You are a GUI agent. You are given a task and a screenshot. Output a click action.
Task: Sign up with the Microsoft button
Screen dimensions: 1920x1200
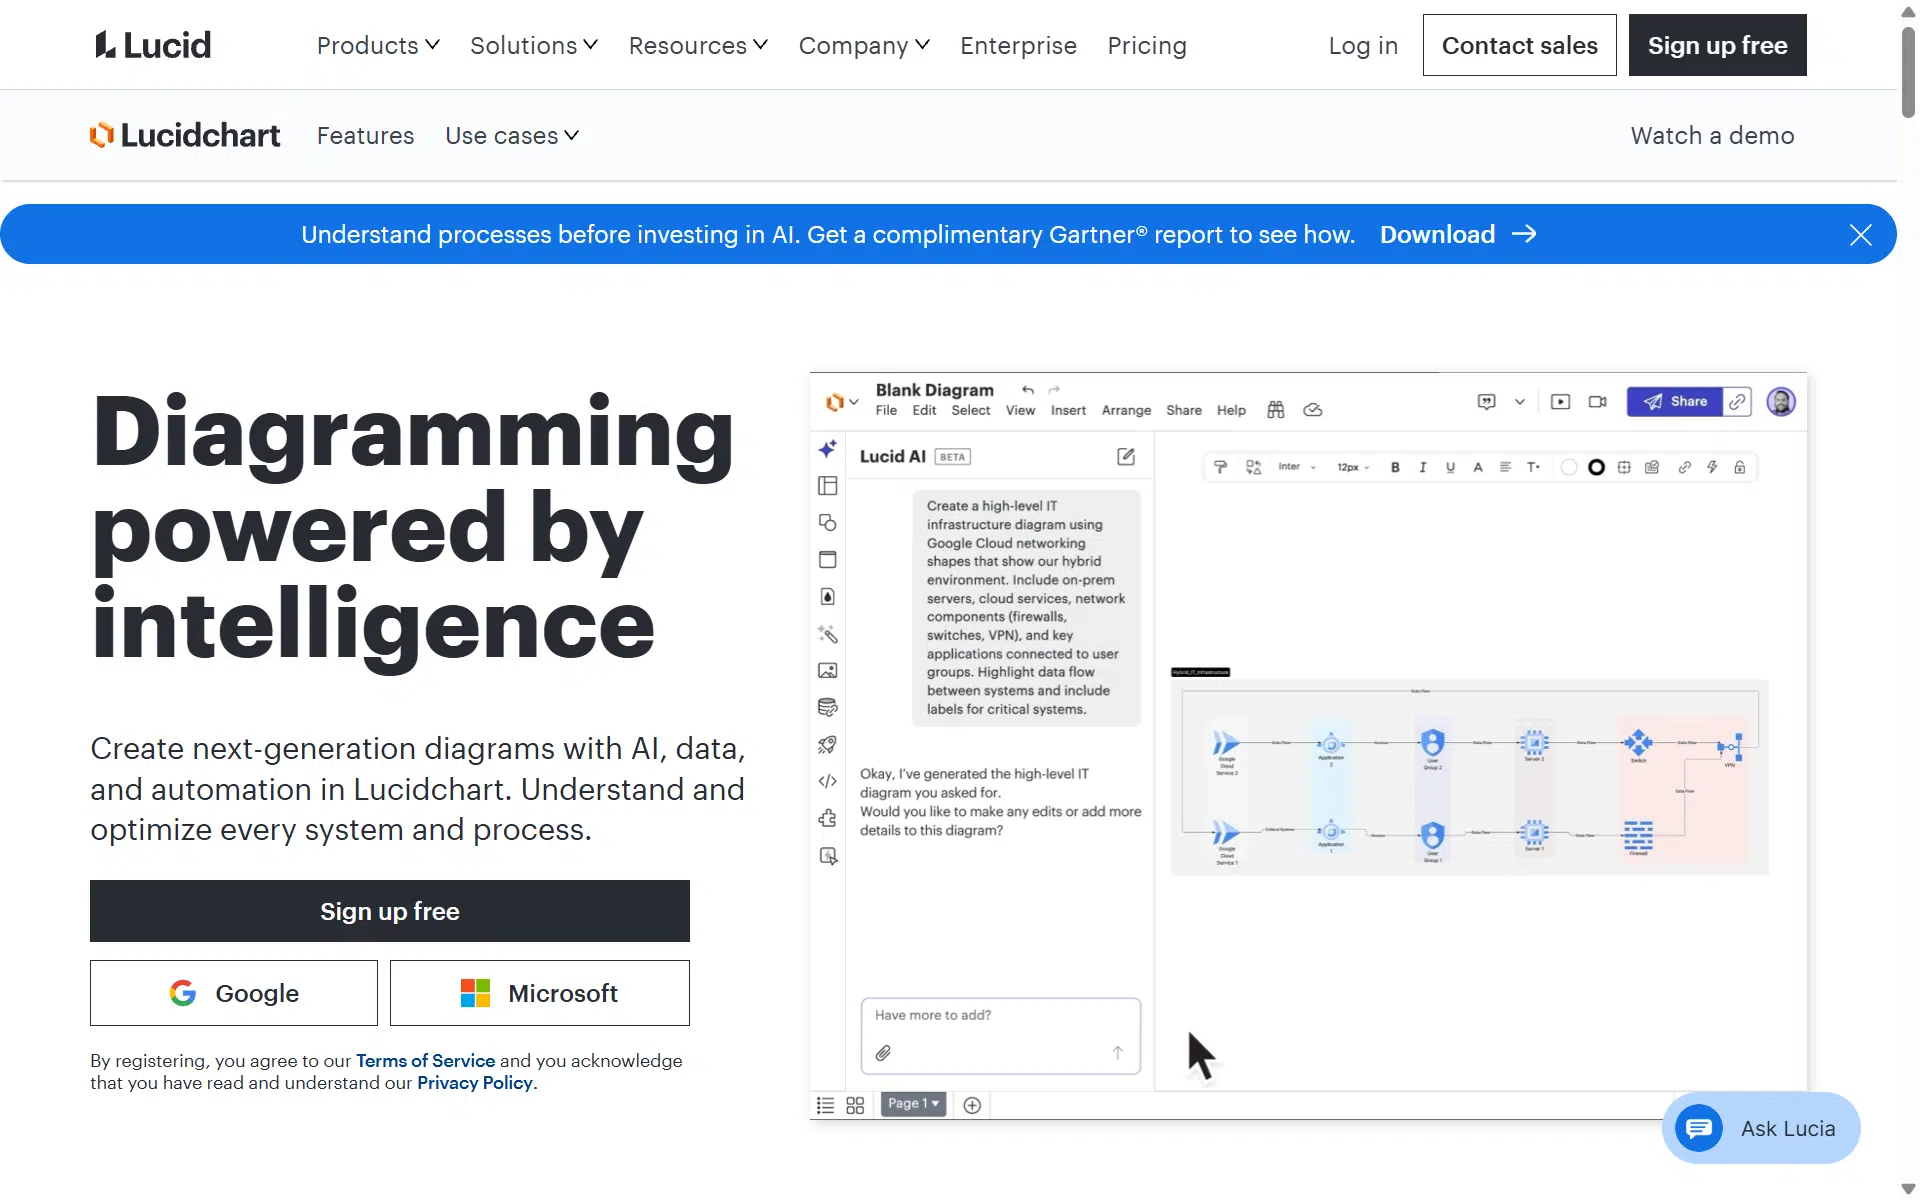point(540,993)
